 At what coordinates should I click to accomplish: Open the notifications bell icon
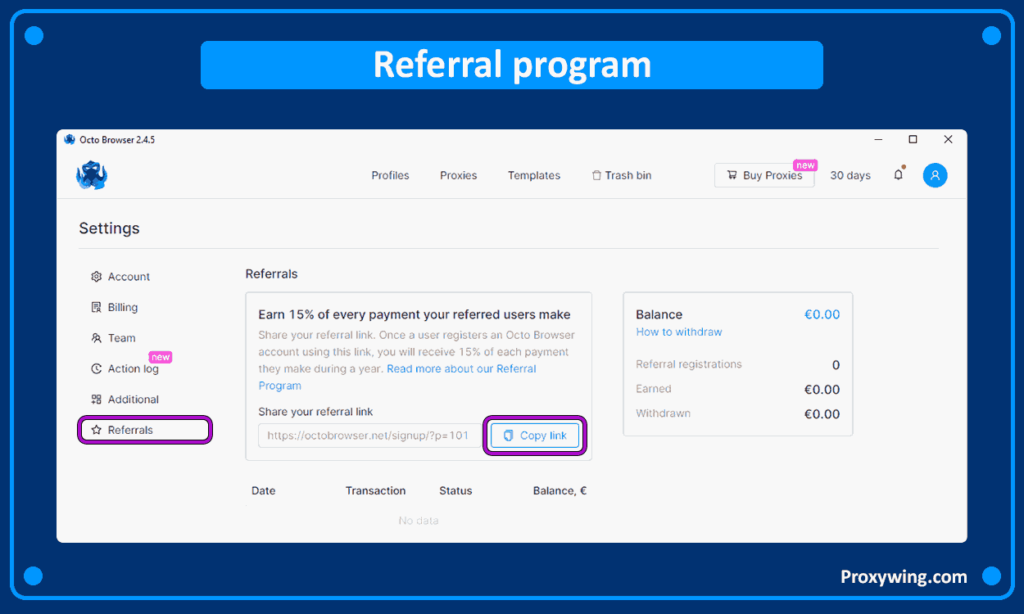pyautogui.click(x=898, y=175)
